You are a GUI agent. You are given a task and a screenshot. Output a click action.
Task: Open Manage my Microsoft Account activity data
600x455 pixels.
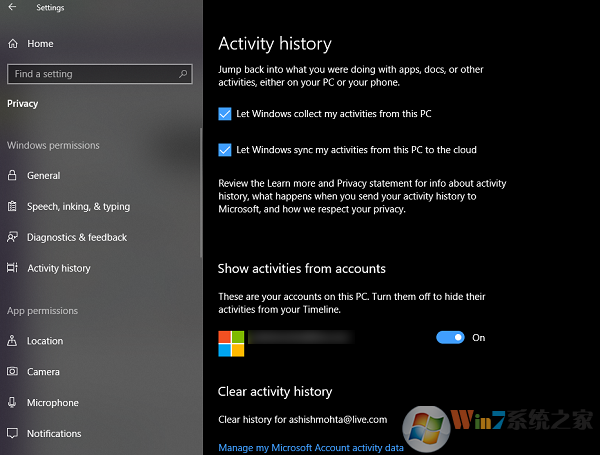[311, 448]
